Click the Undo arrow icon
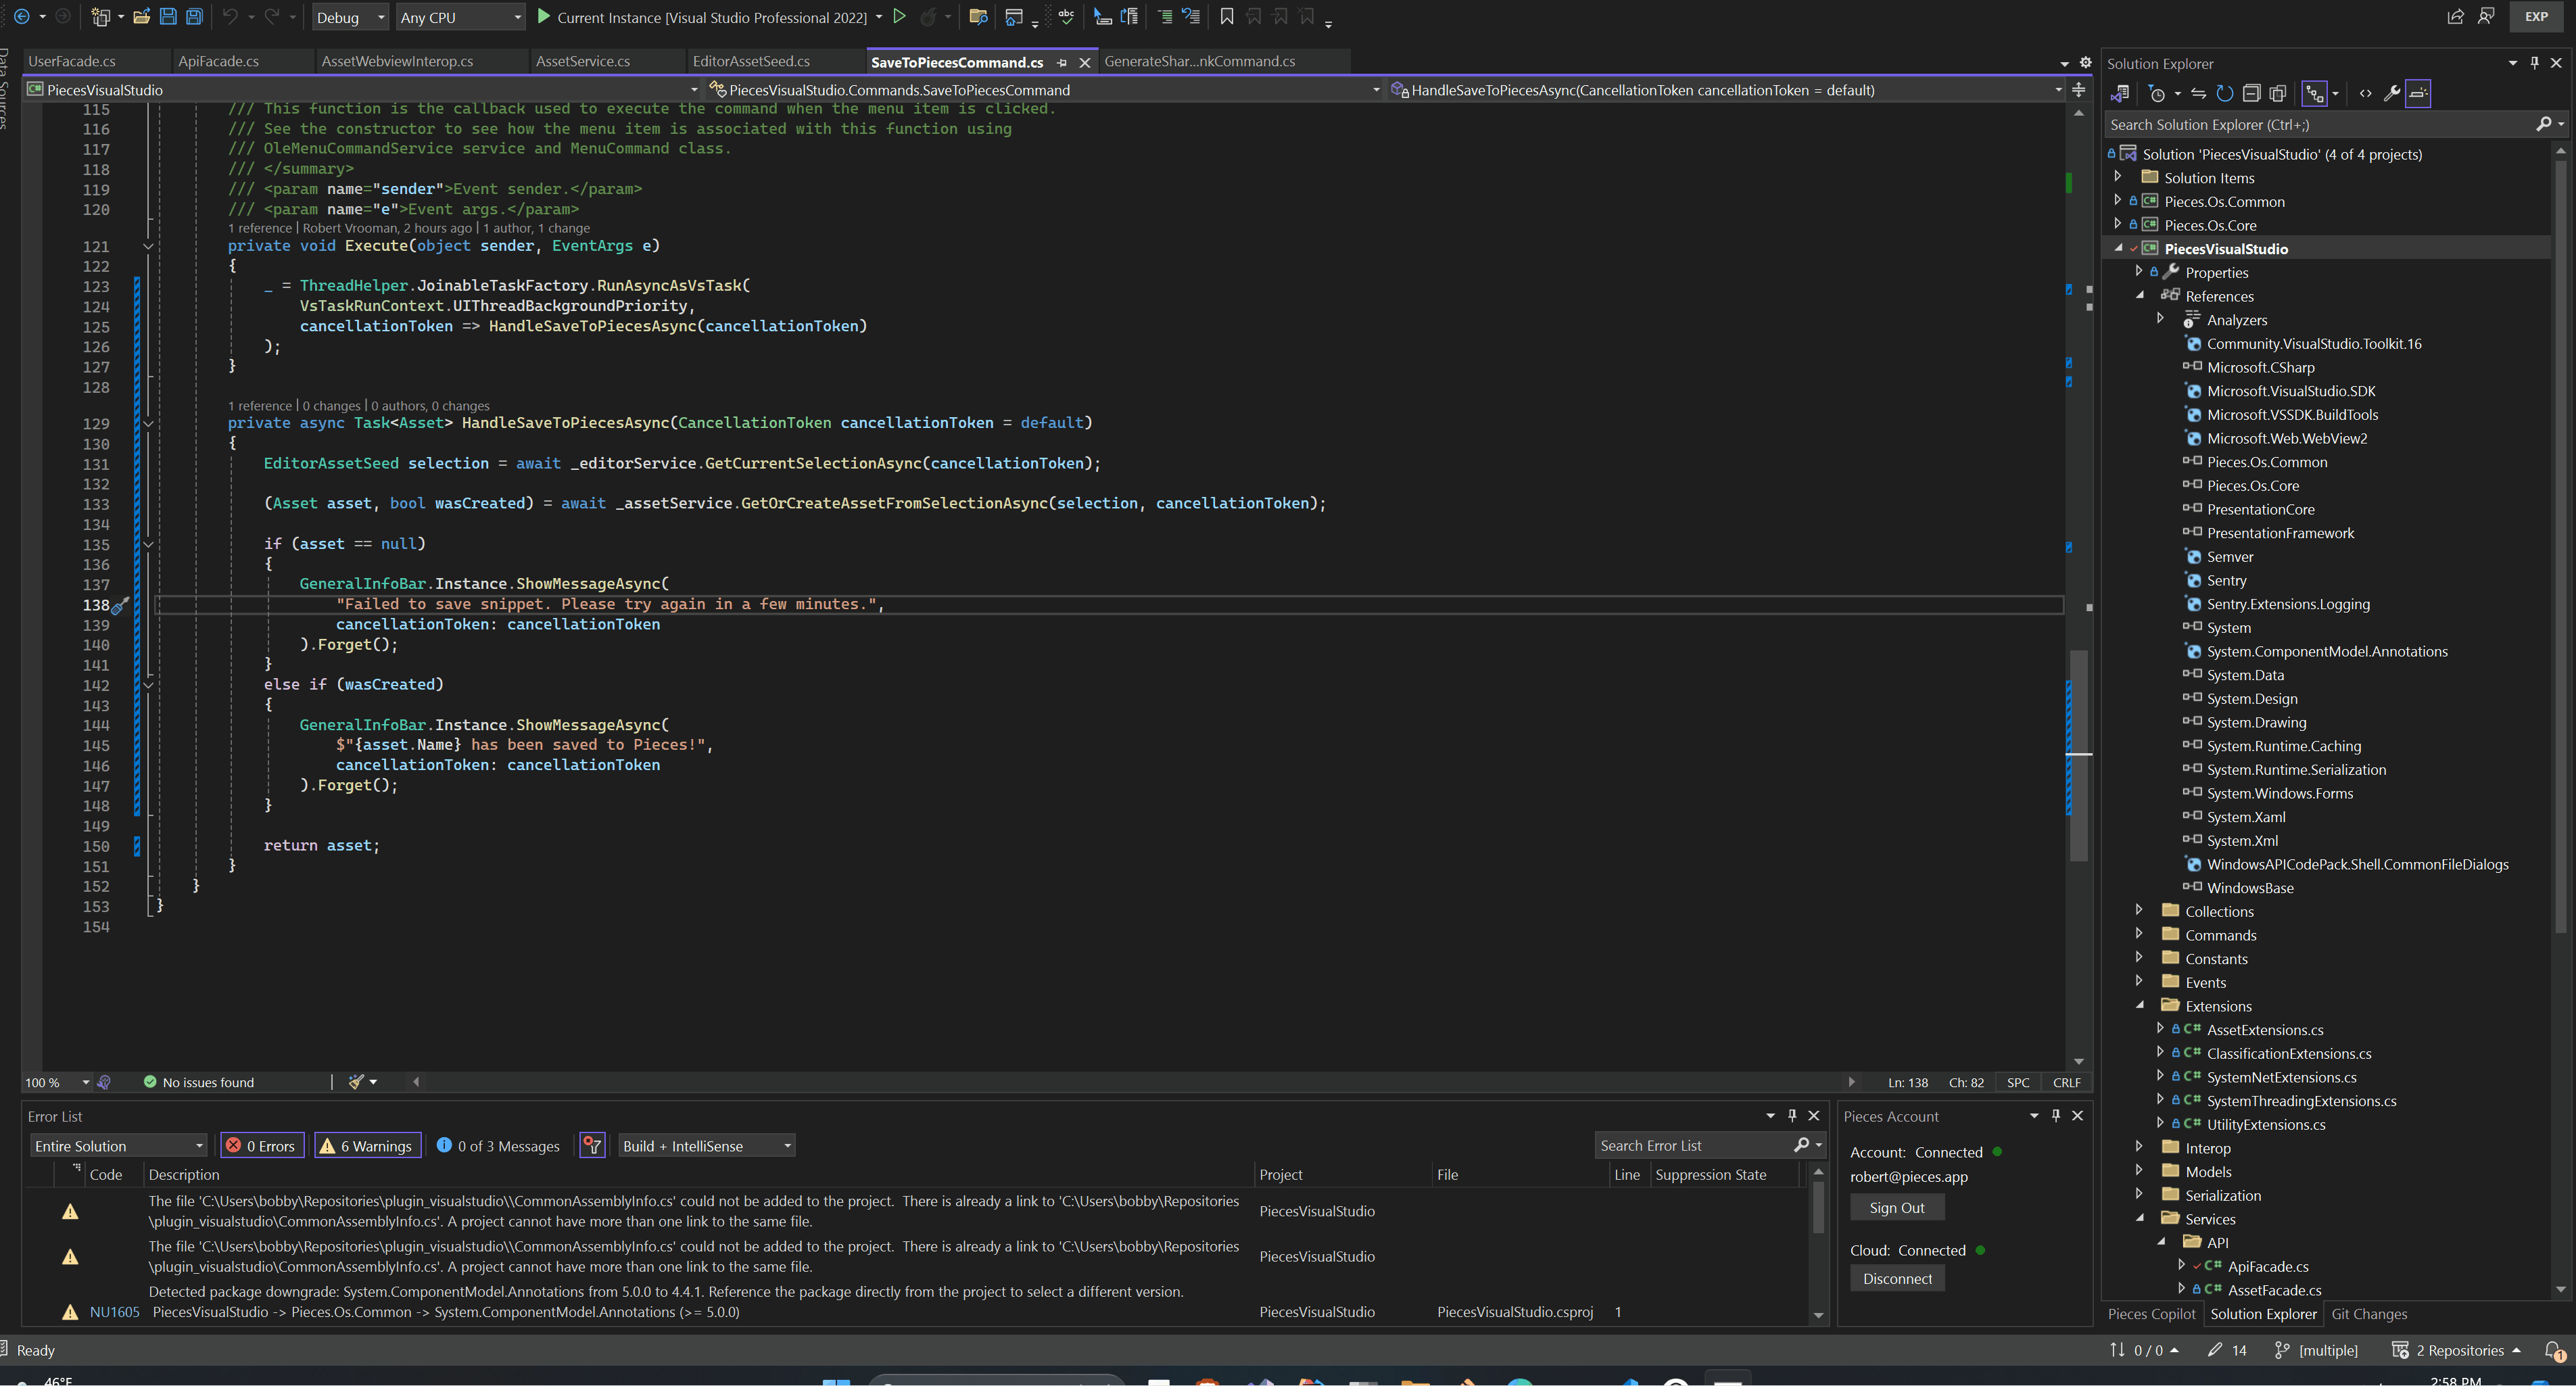The width and height of the screenshot is (2576, 1386). 231,17
